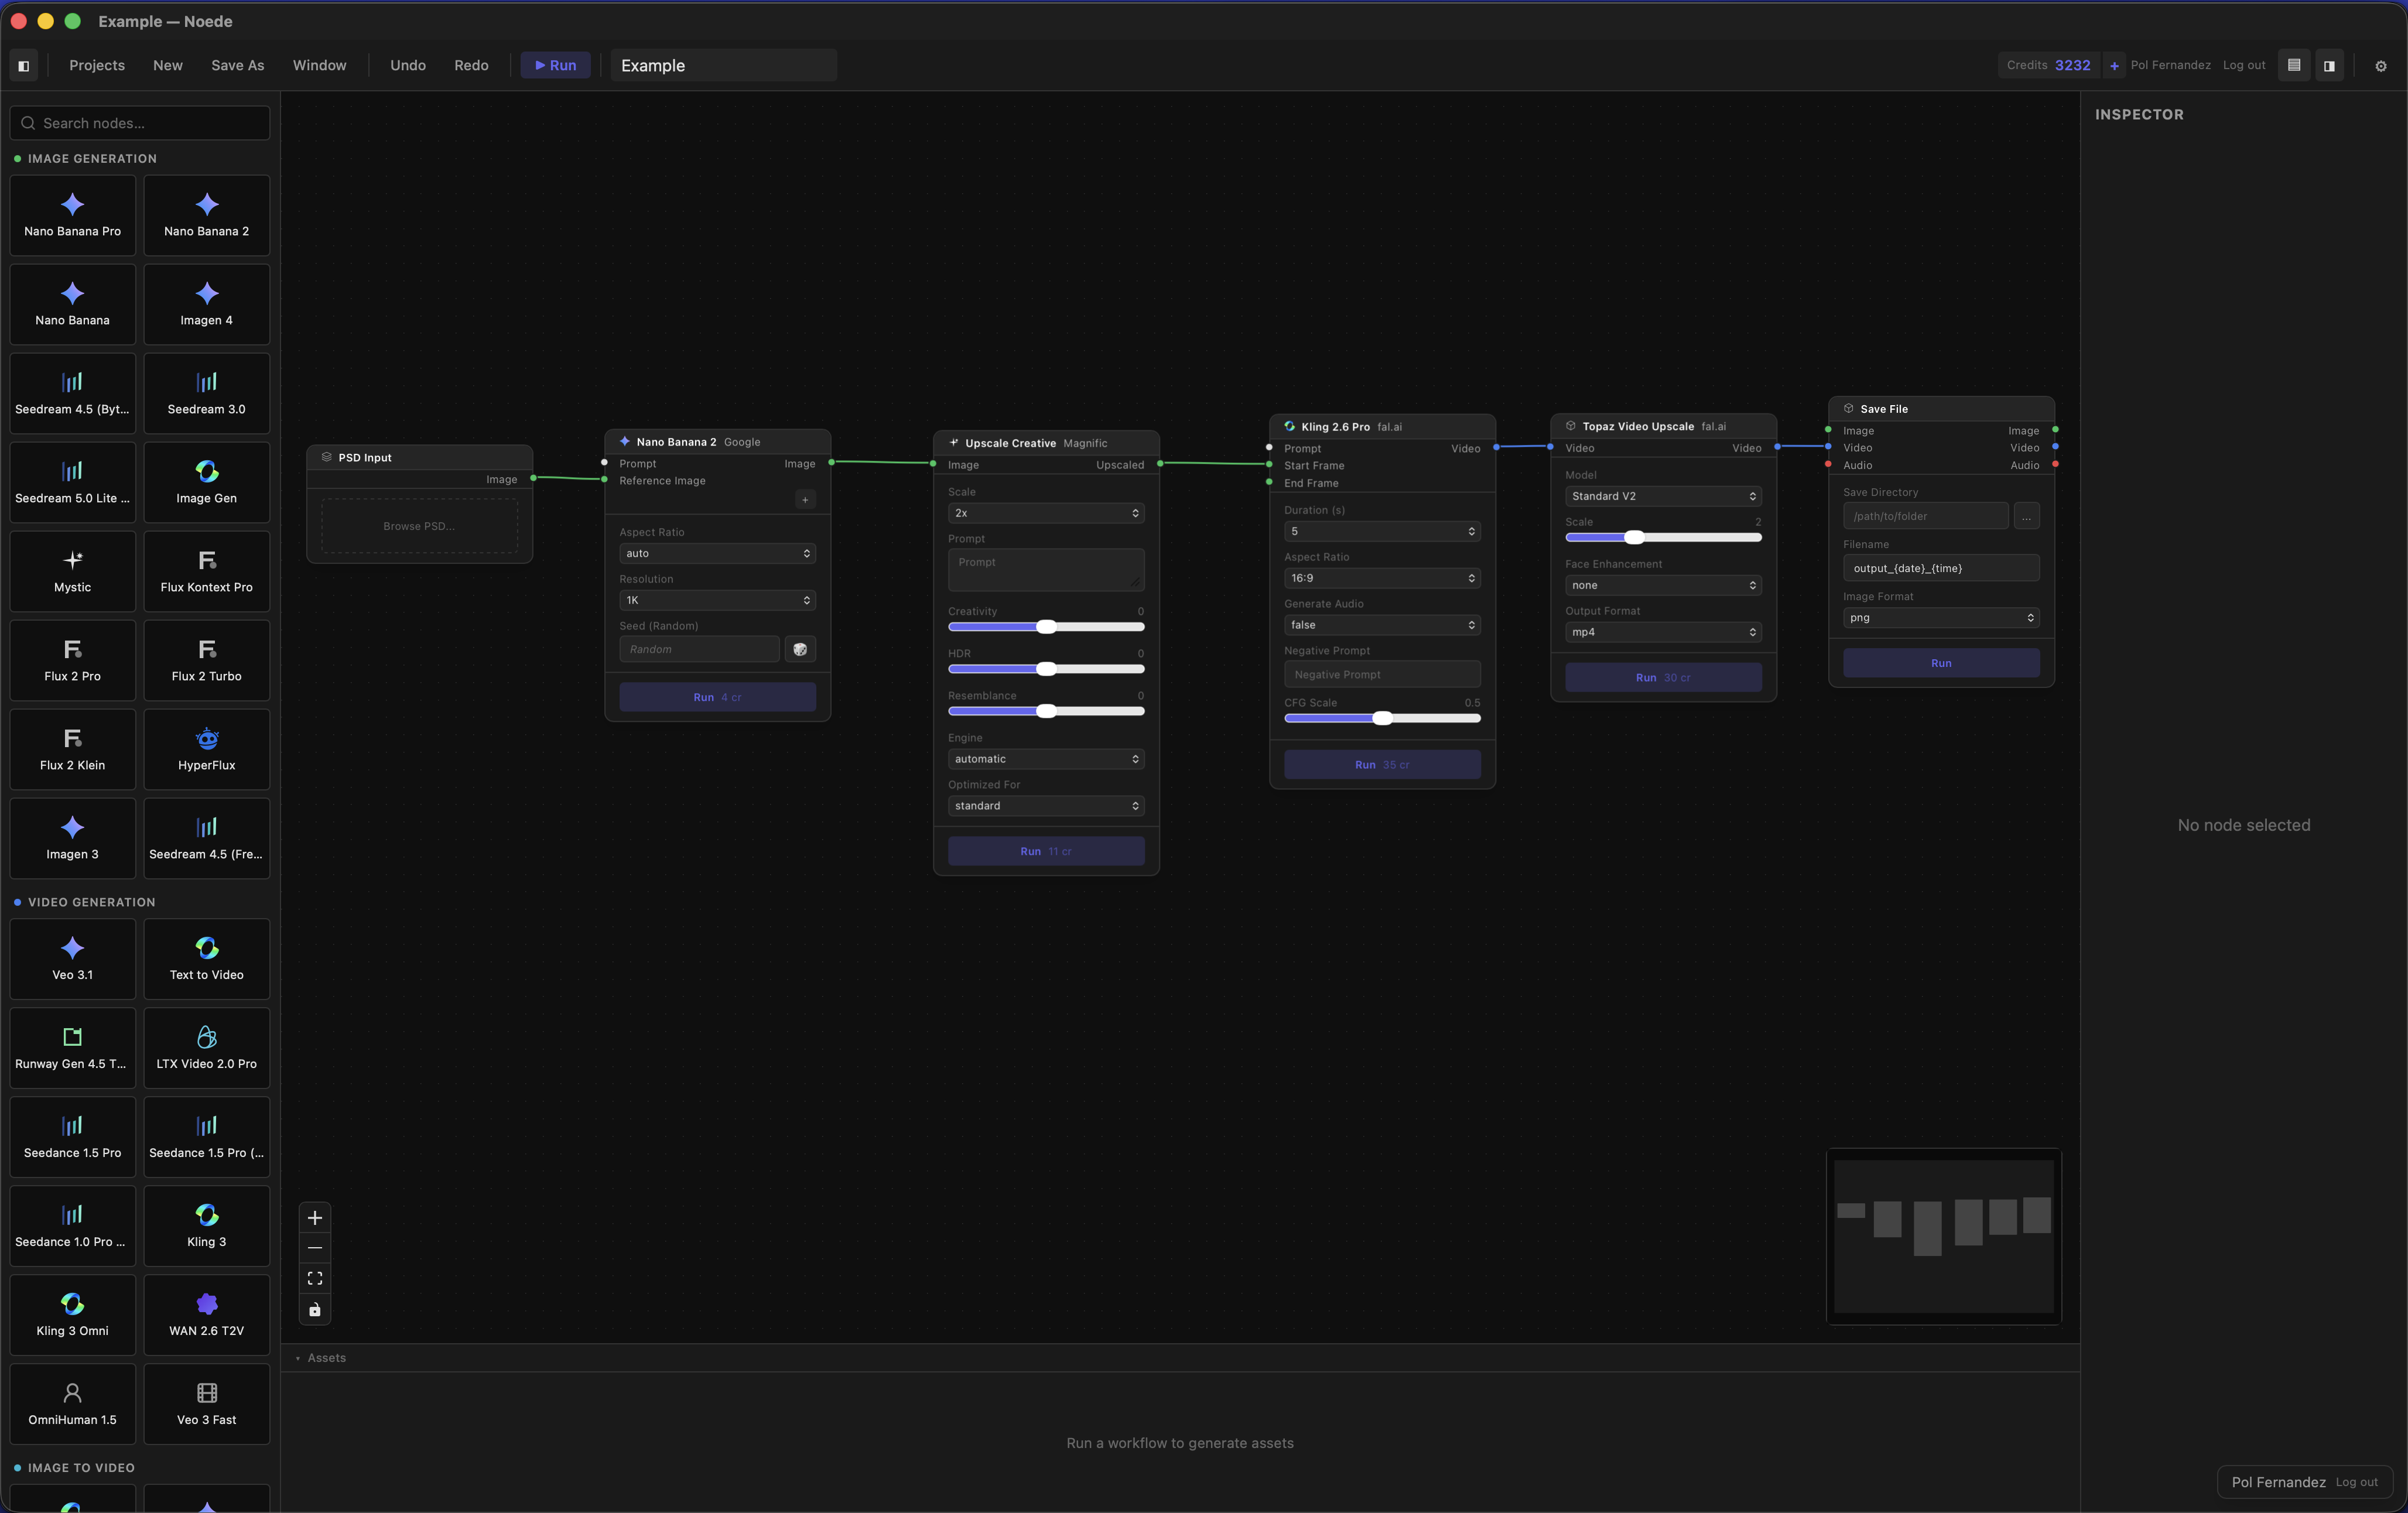2408x1513 pixels.
Task: Click Browse PSD in the PSD Input node
Action: click(x=419, y=525)
